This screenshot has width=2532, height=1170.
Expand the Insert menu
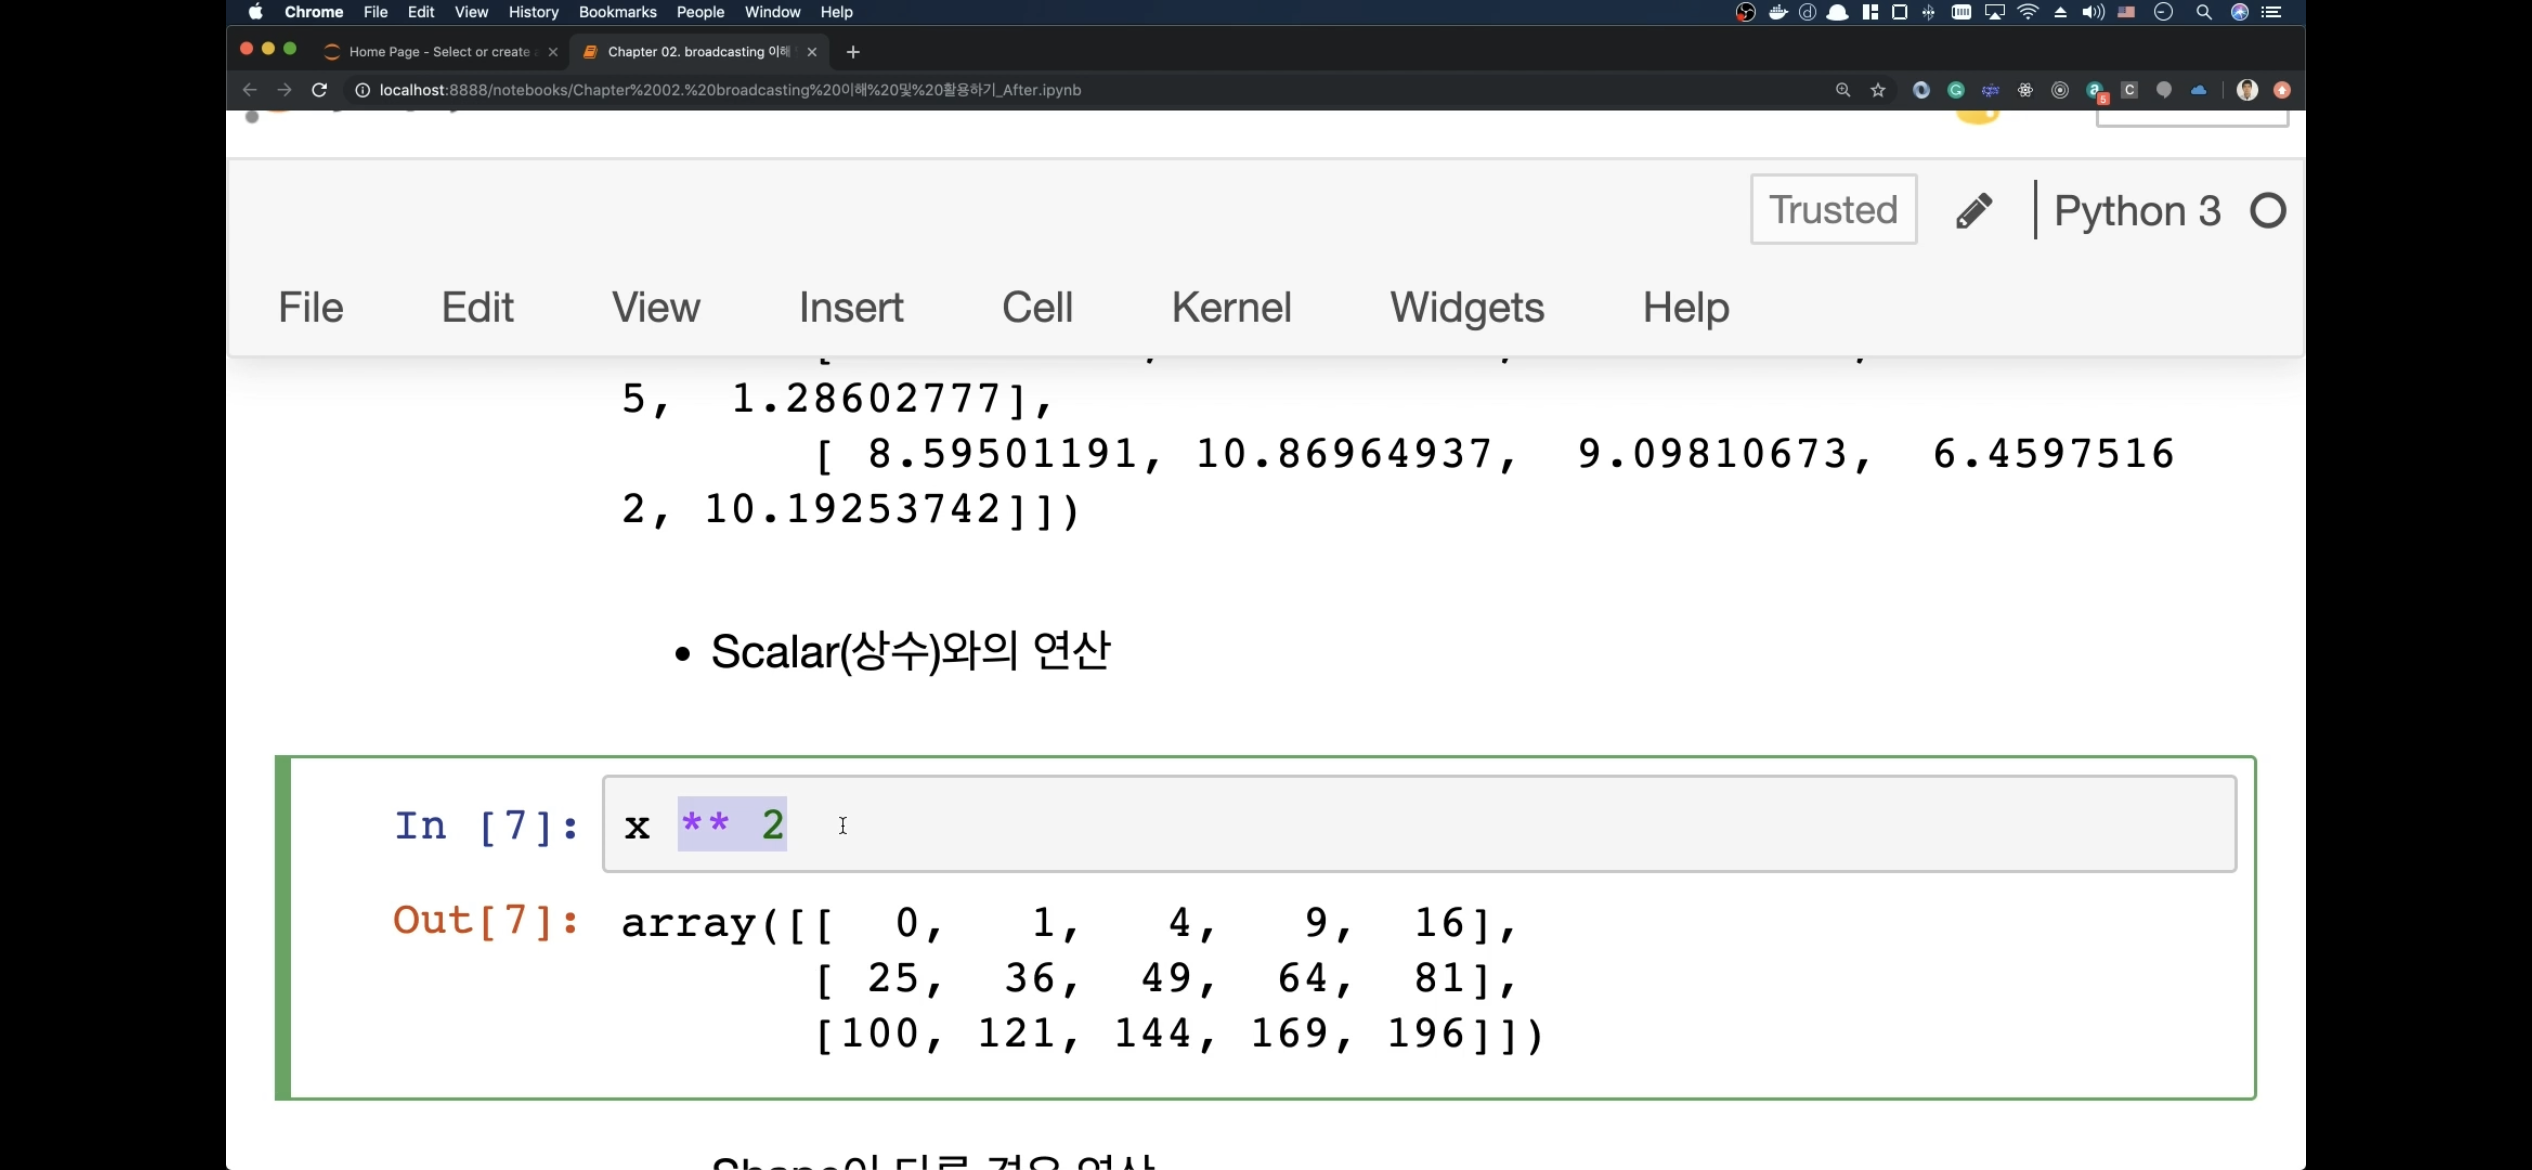[850, 307]
